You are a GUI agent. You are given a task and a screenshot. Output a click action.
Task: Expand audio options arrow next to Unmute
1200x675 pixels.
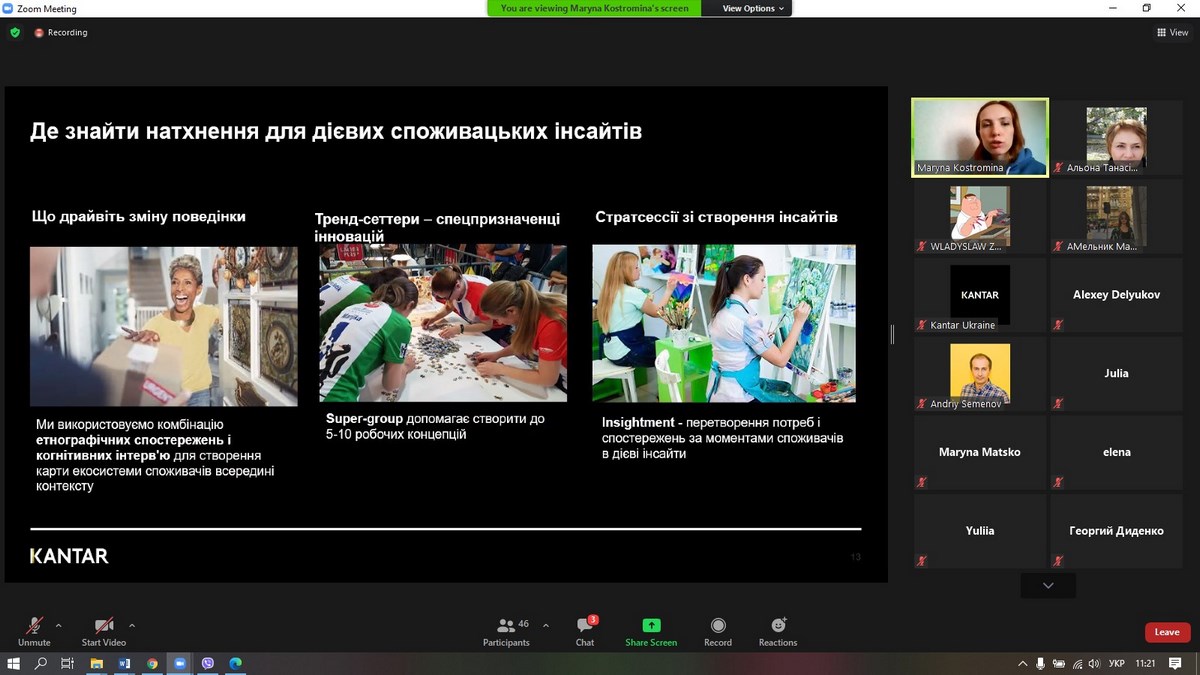(58, 625)
